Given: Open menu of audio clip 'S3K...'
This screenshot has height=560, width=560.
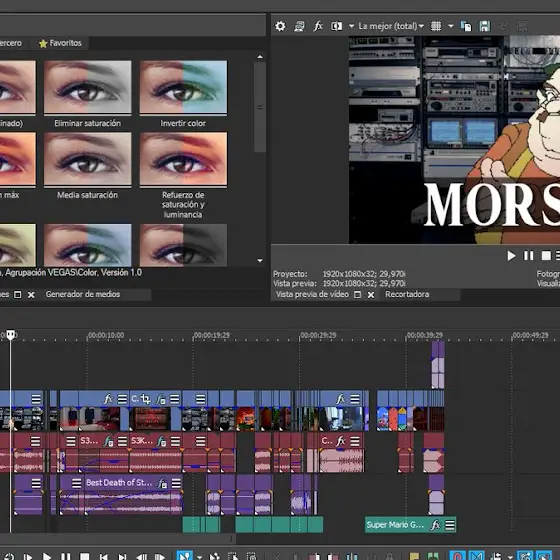Looking at the screenshot, I should tap(175, 442).
